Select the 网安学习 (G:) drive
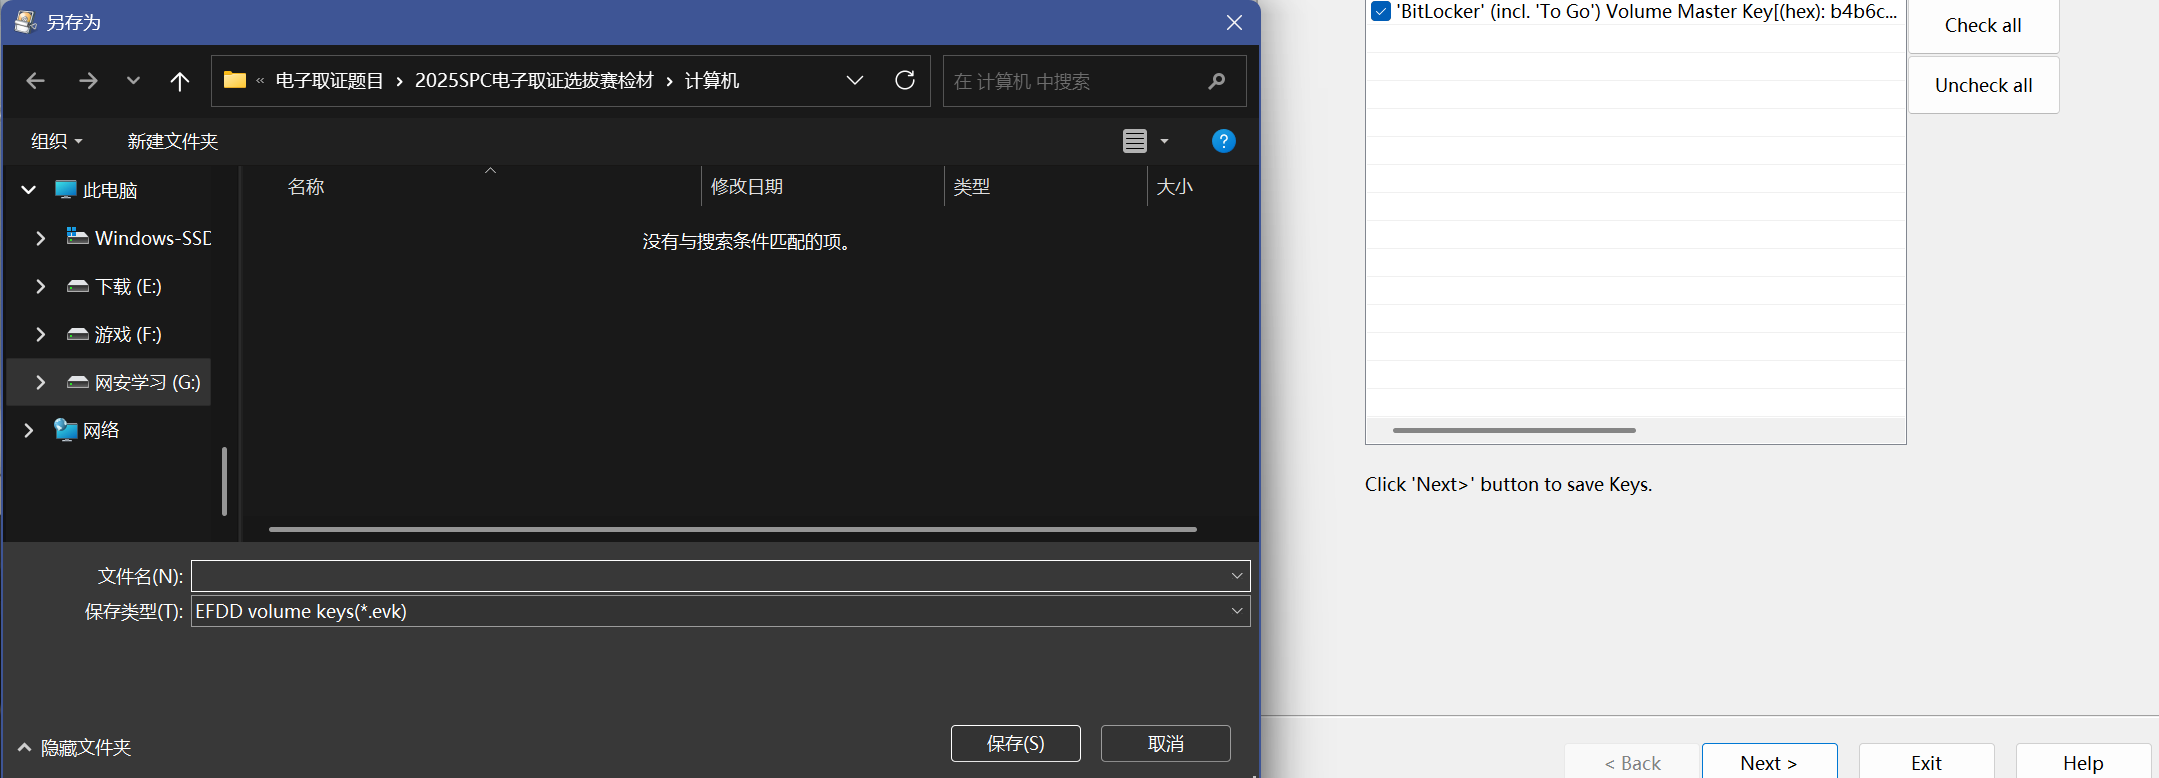 coord(147,382)
